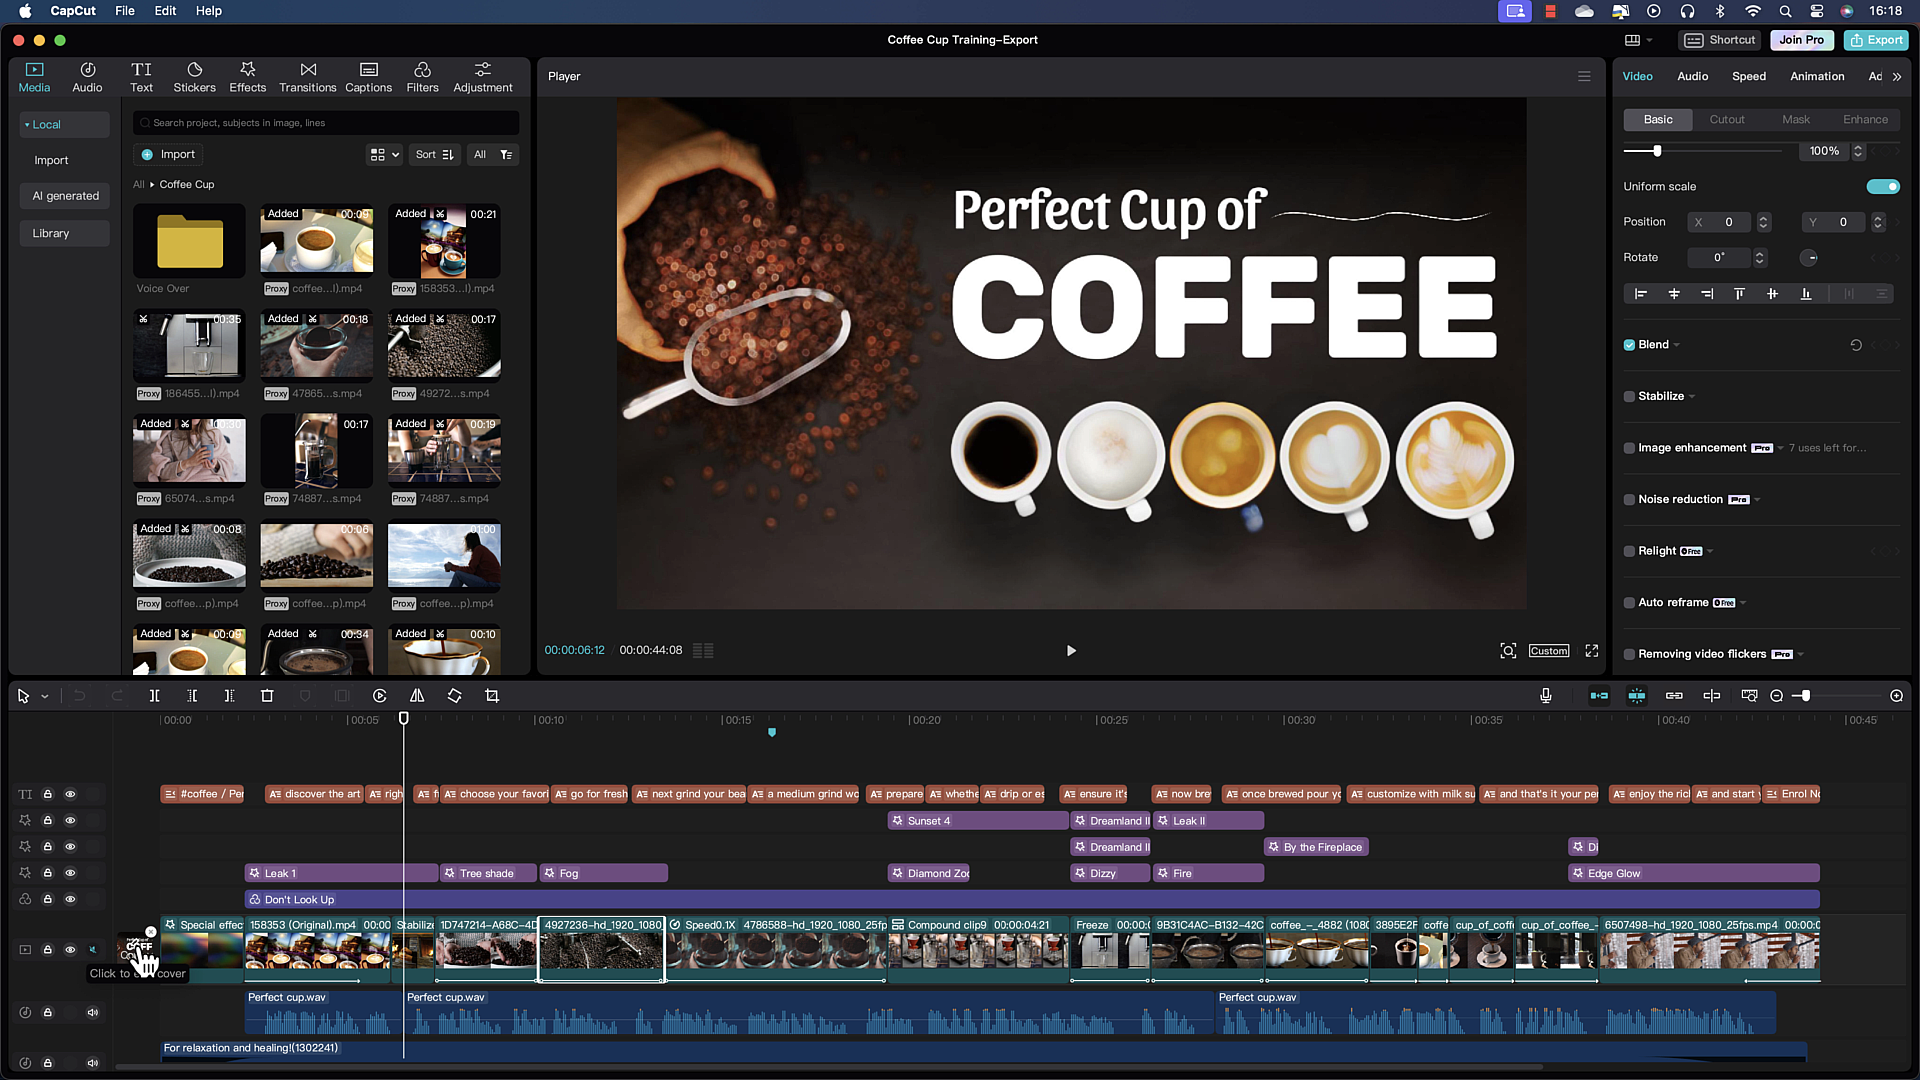Click the align left icon in Basic panel
This screenshot has height=1080, width=1920.
point(1640,294)
